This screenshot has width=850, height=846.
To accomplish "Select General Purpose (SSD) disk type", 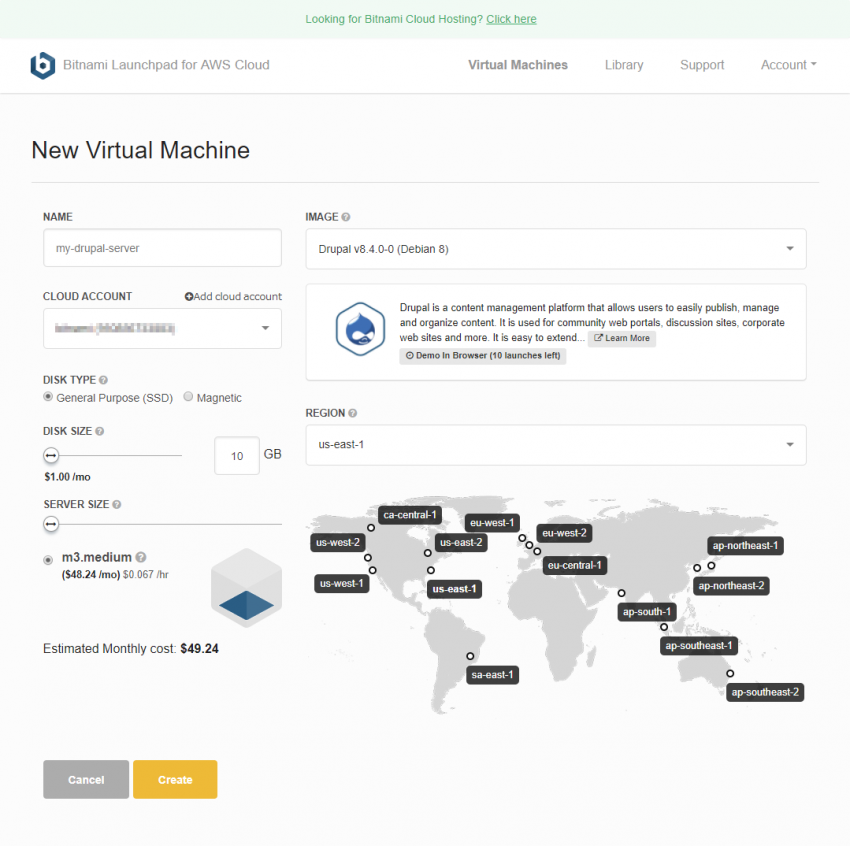I will (48, 397).
